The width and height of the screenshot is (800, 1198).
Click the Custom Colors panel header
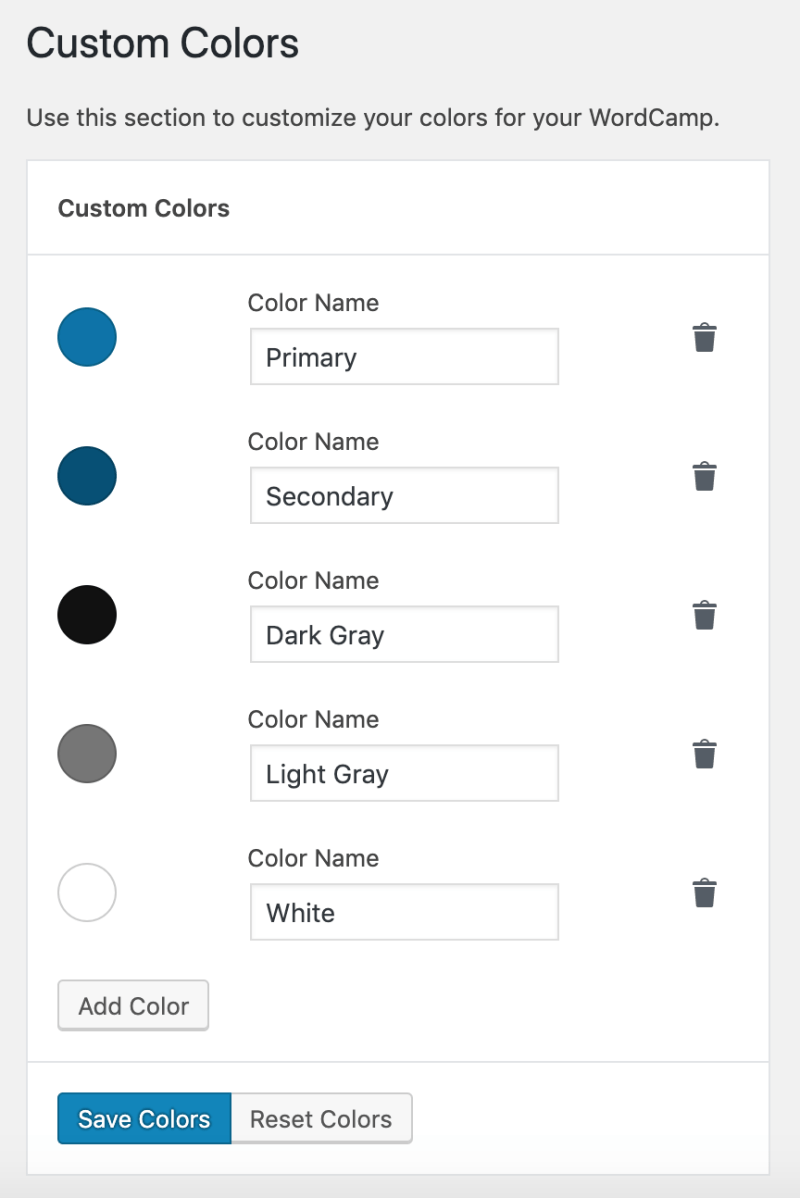(x=144, y=208)
